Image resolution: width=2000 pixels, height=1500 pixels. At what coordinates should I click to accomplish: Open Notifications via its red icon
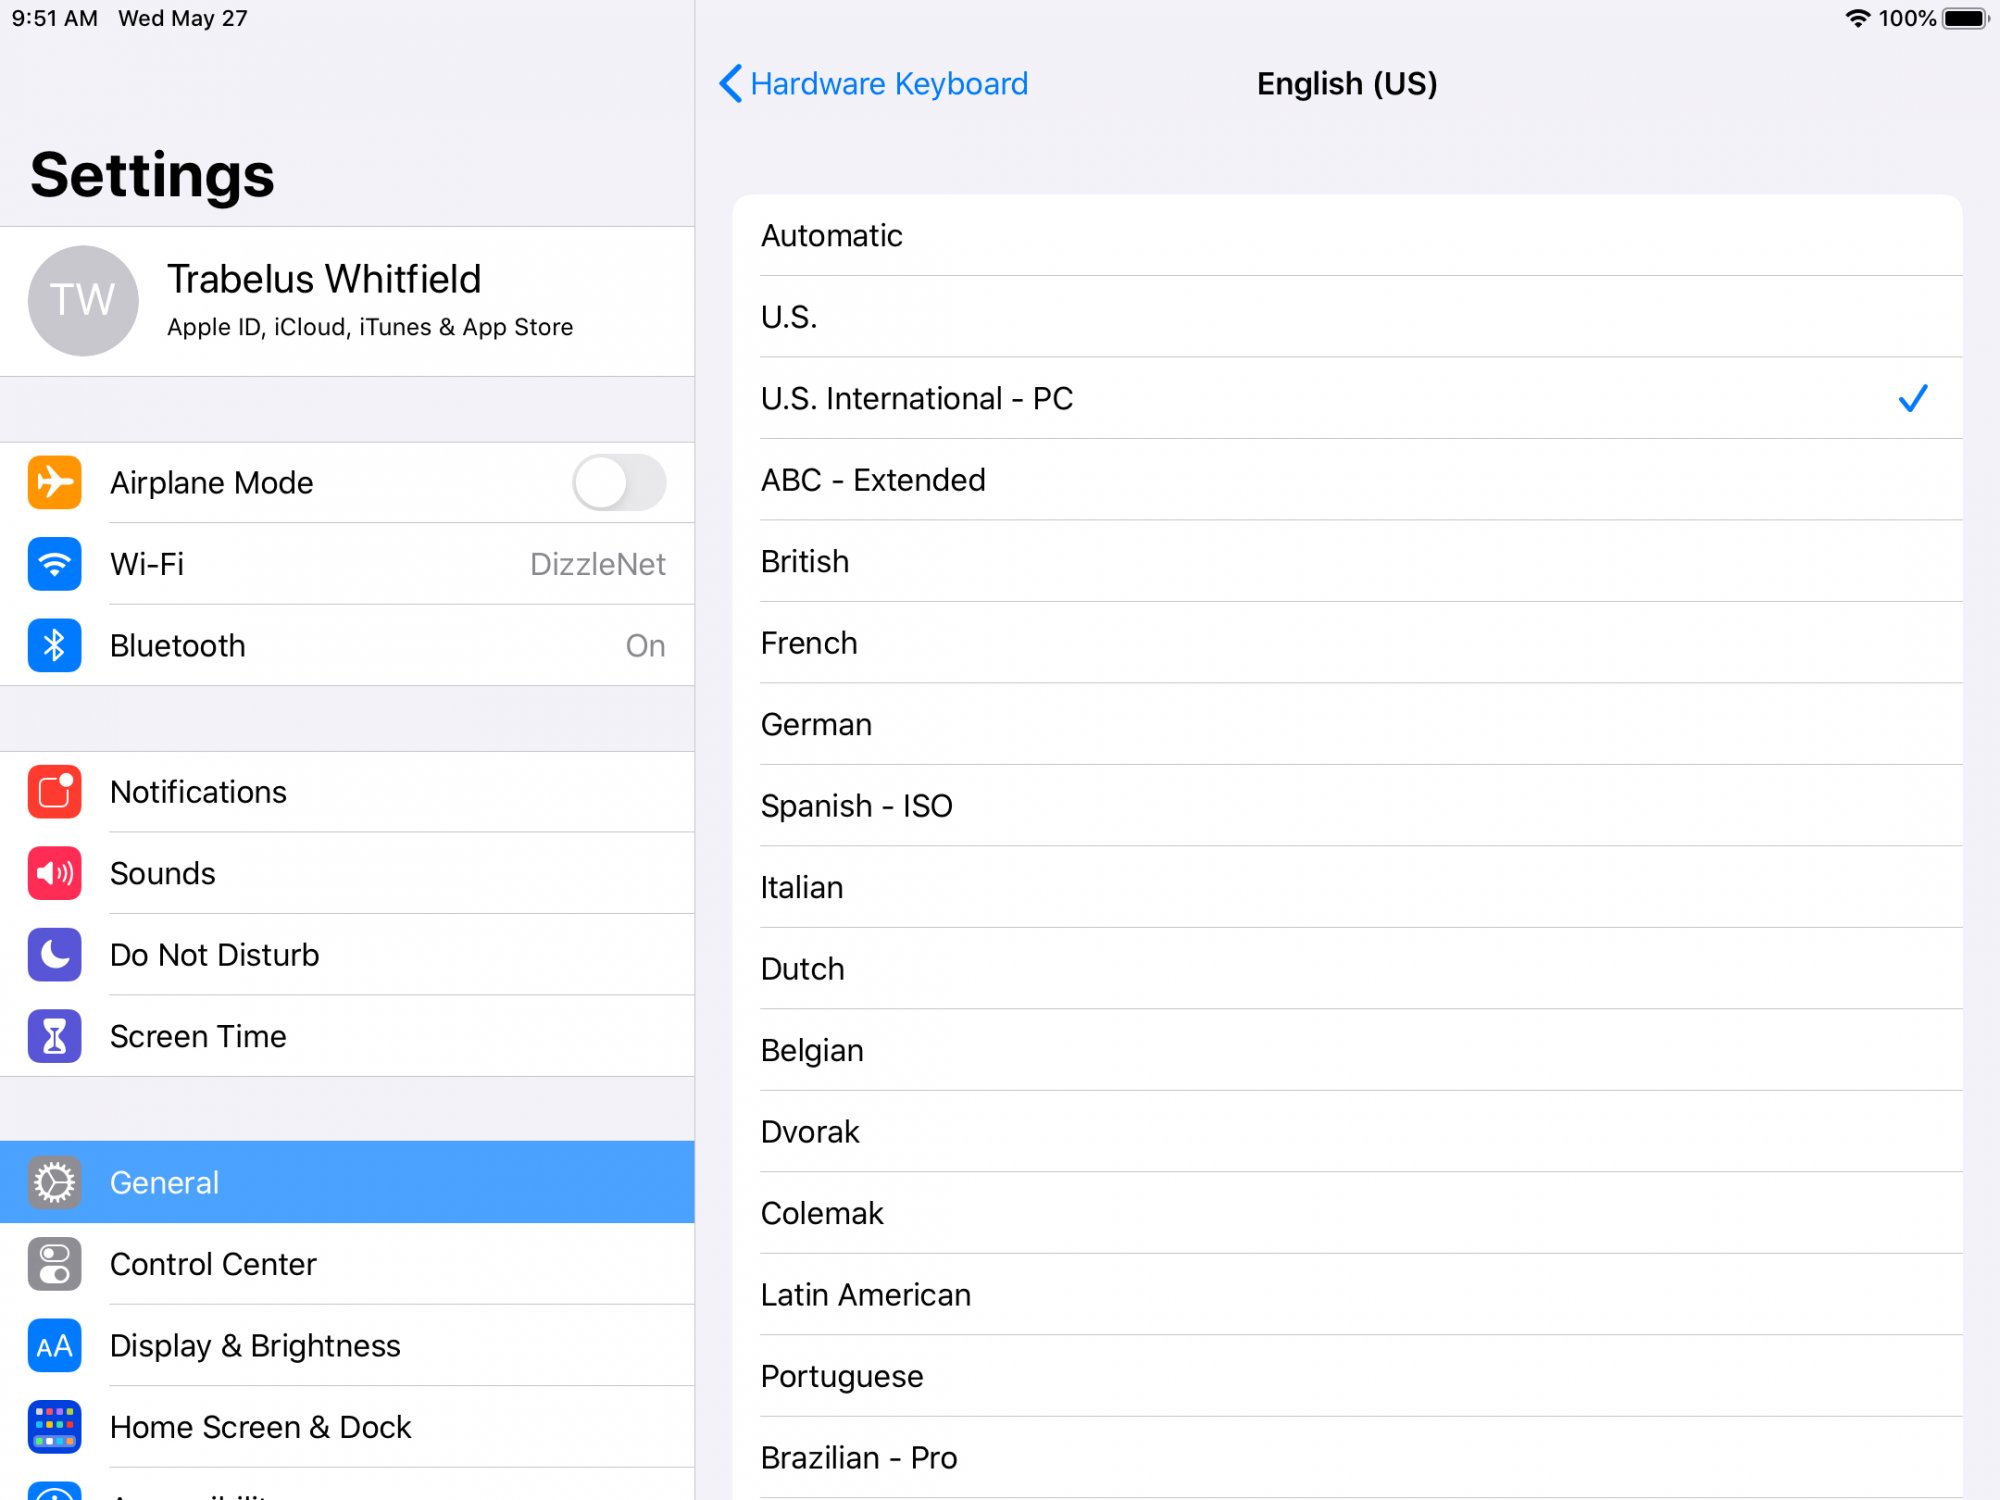click(54, 792)
